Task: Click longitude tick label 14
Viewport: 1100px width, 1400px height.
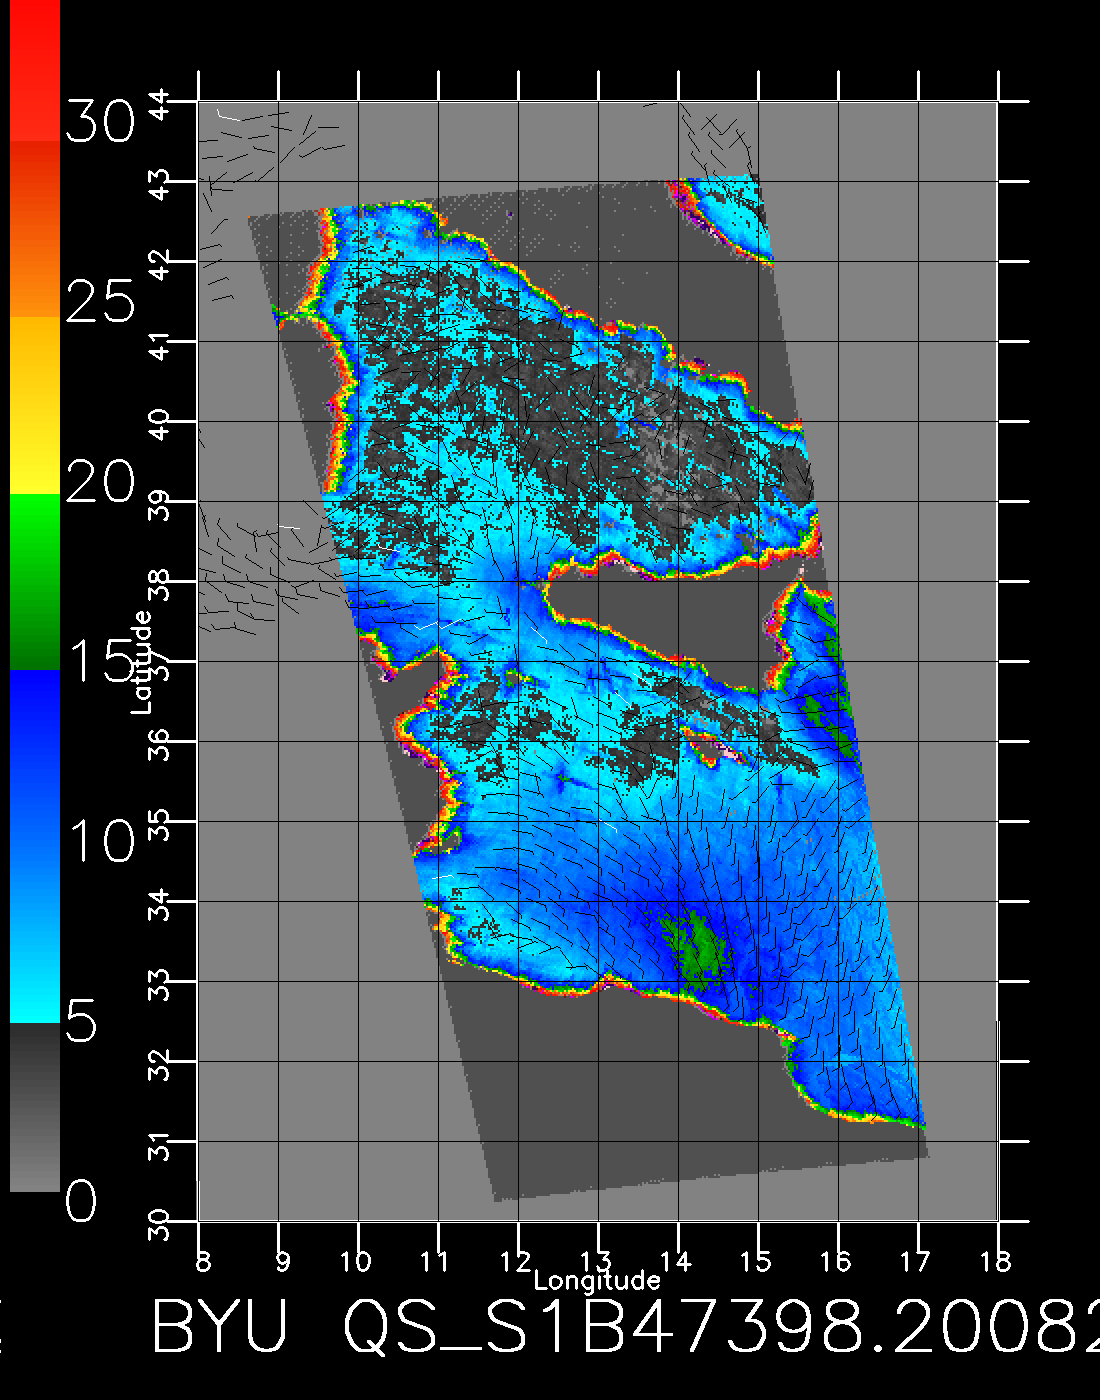Action: 675,1260
